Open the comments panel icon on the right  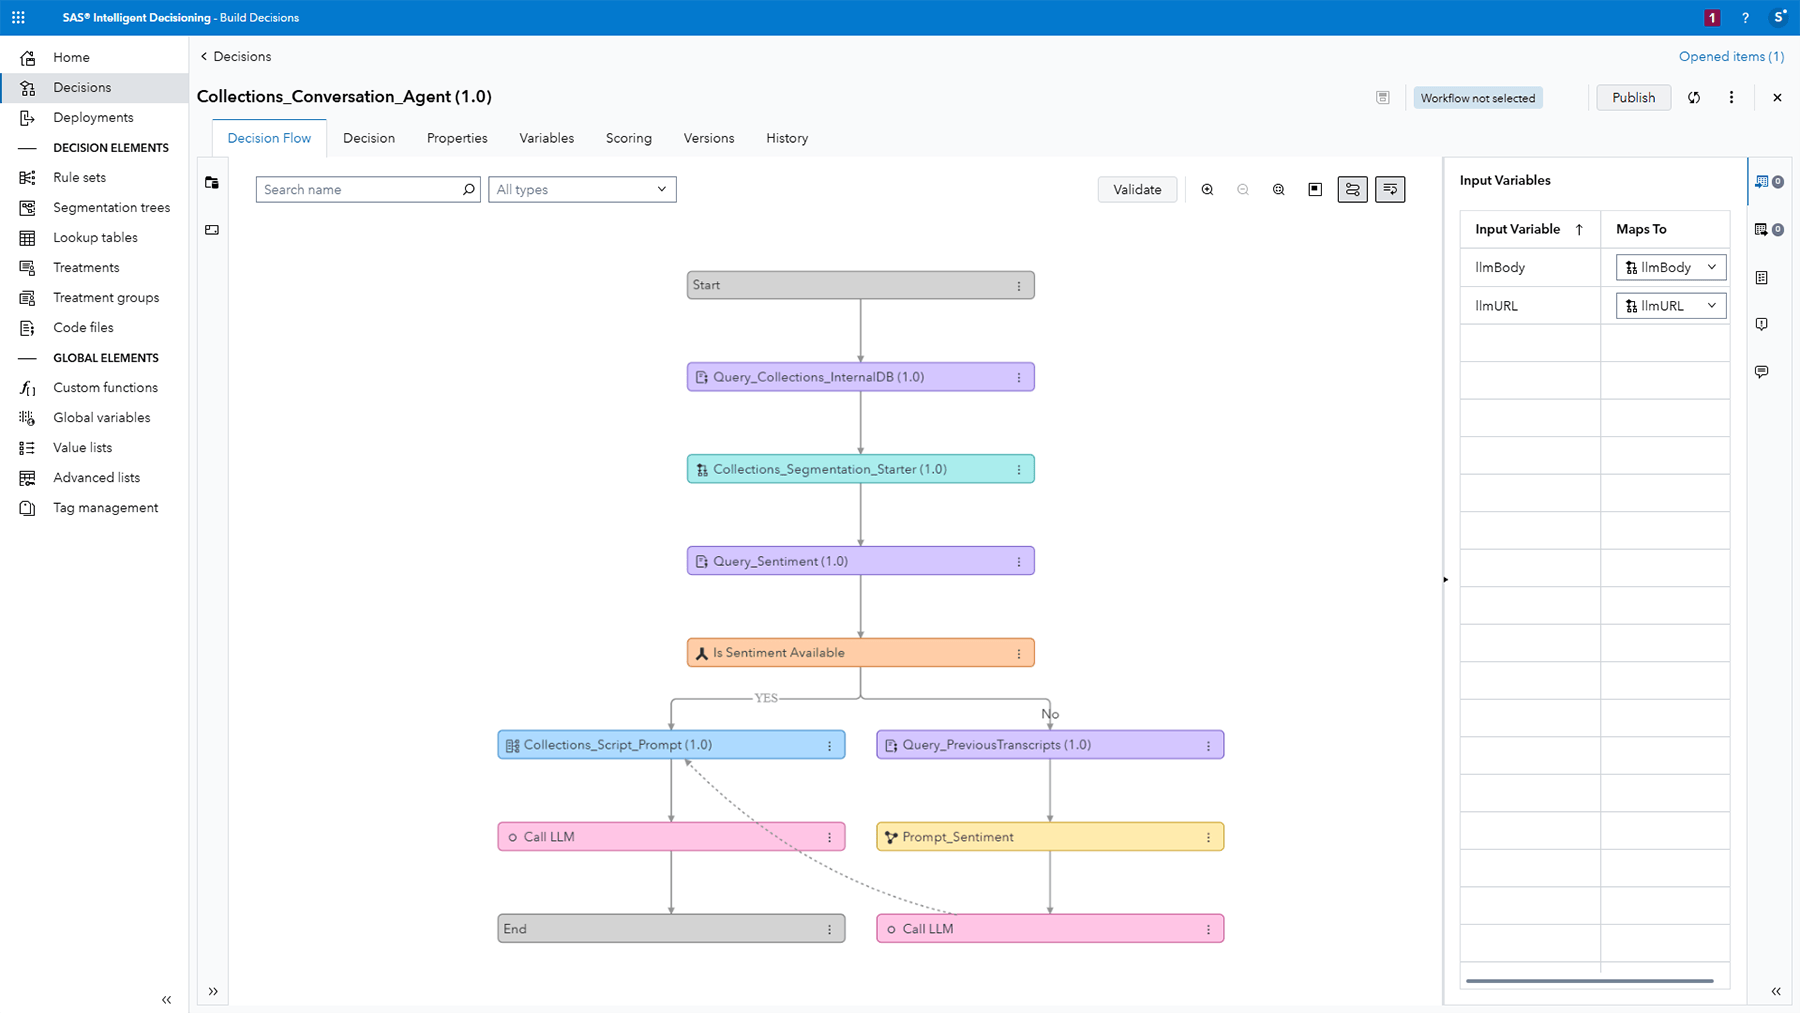pos(1761,371)
